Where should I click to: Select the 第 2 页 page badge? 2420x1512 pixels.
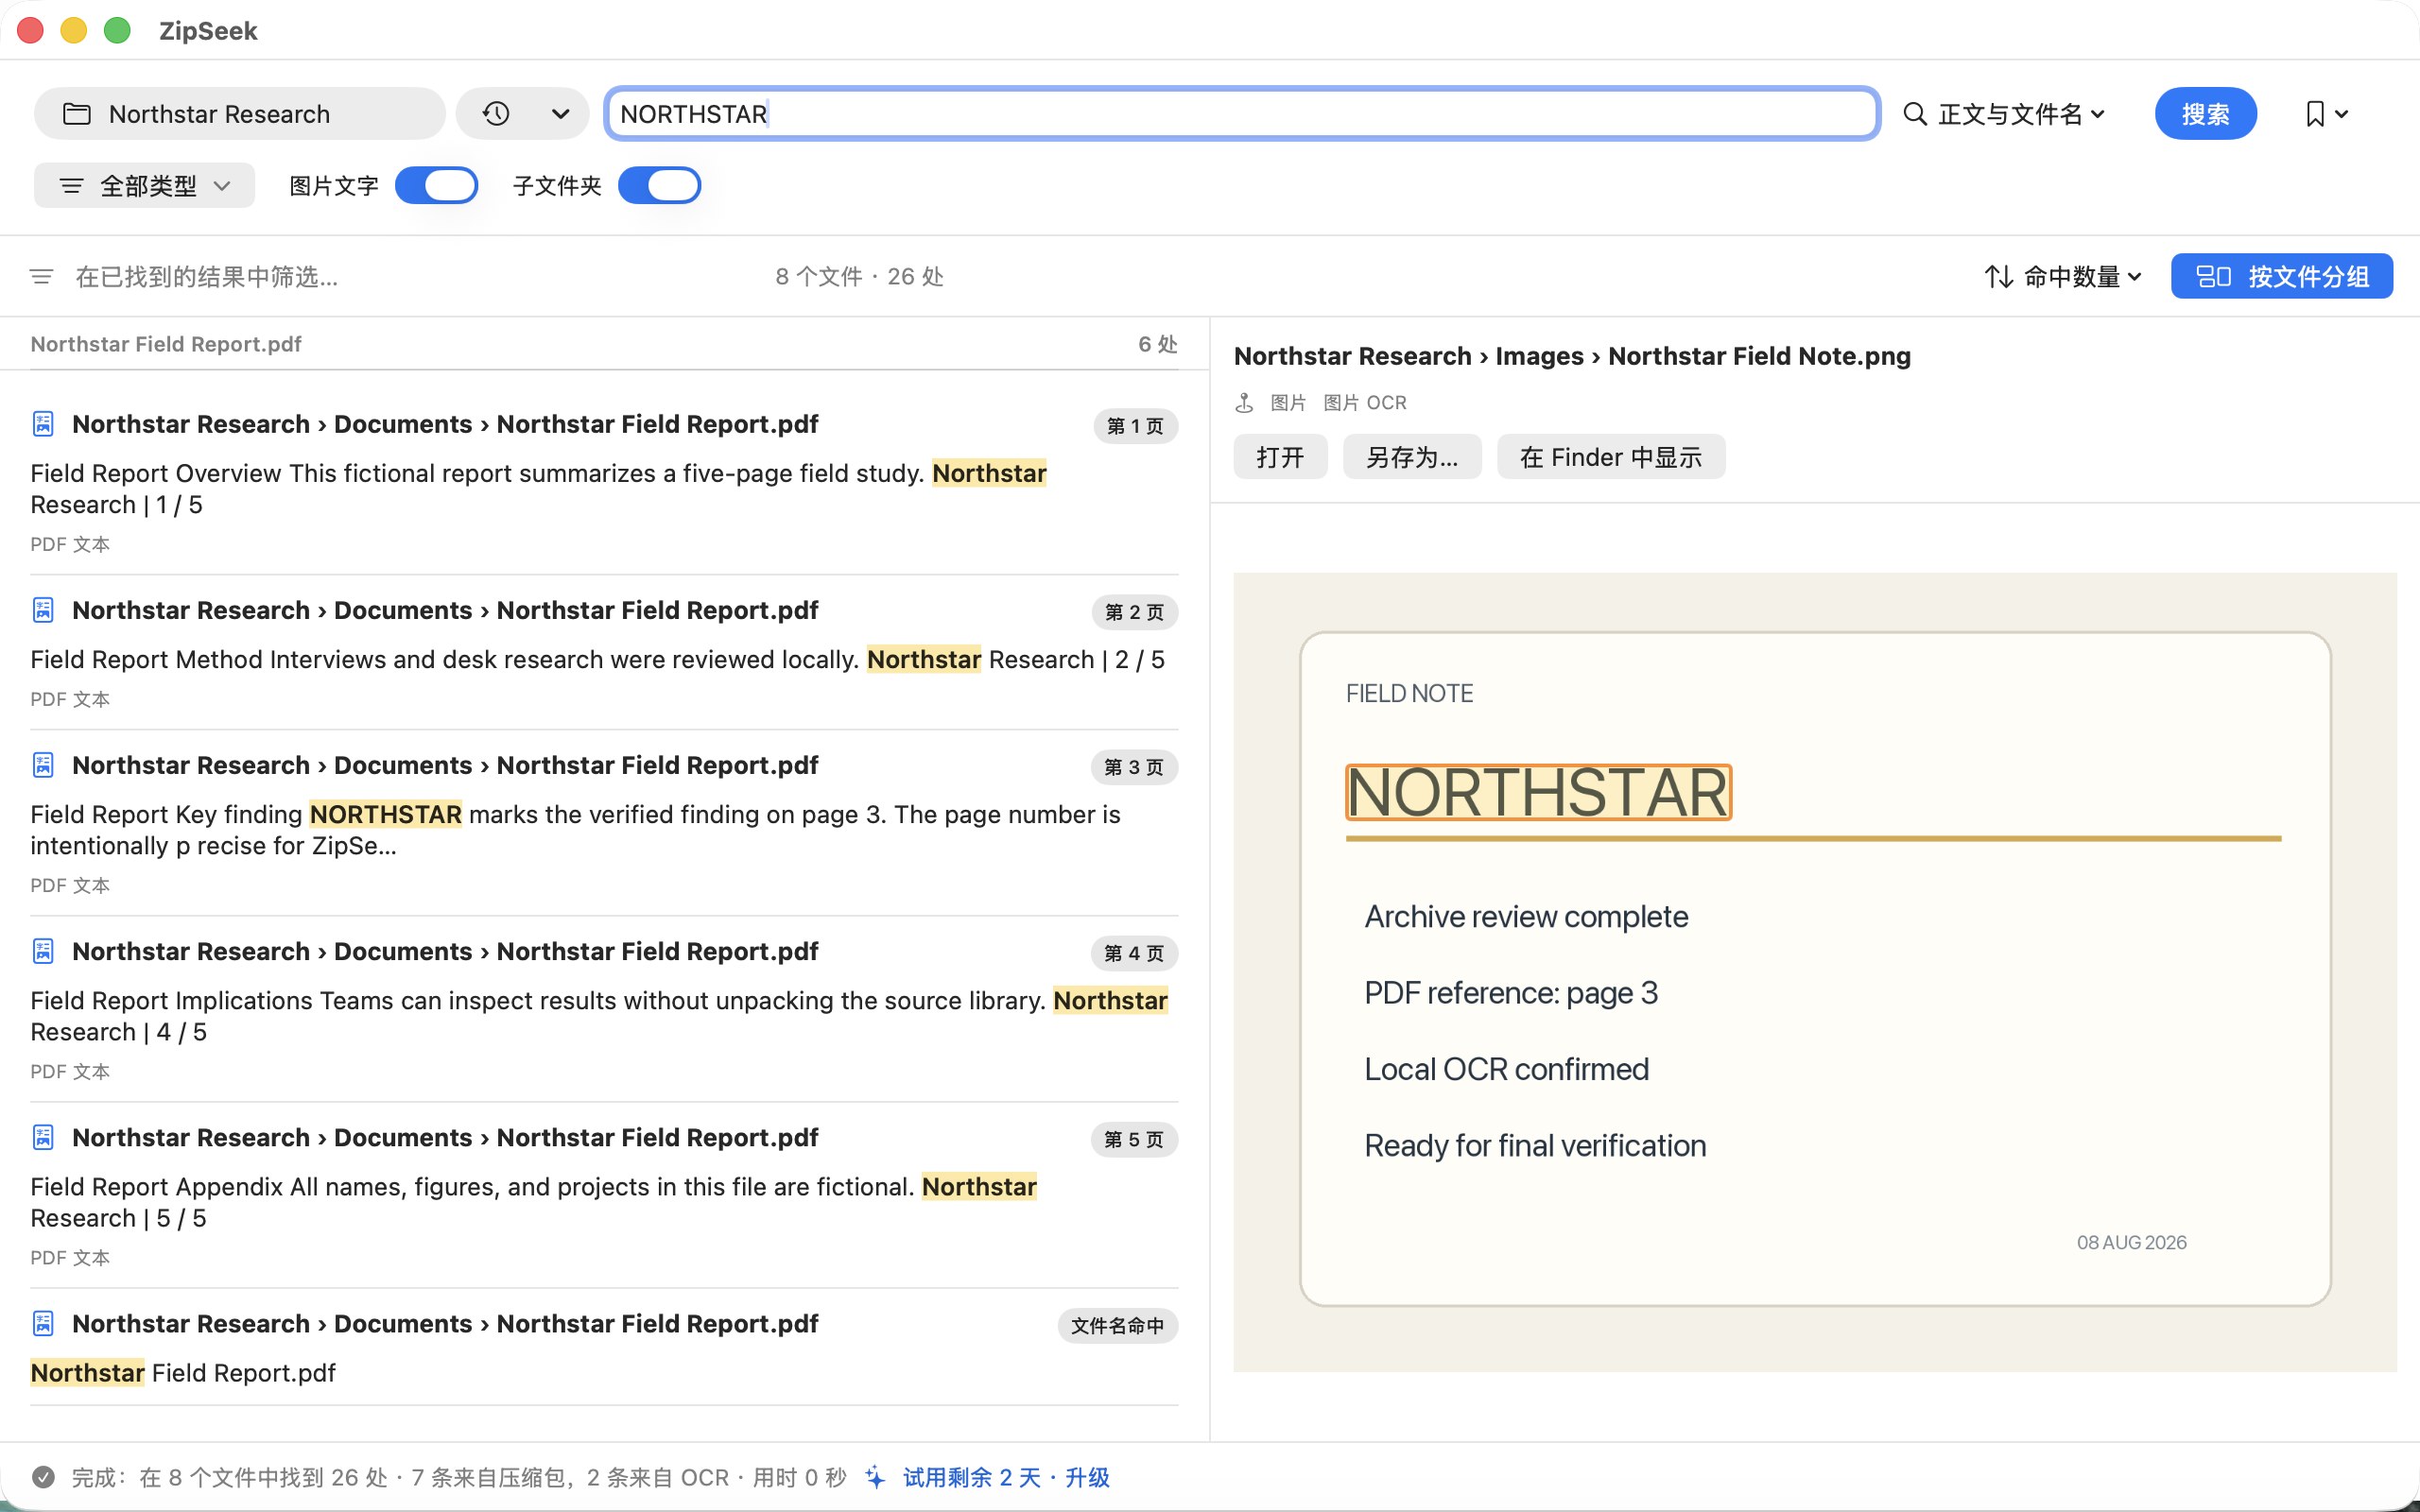[x=1134, y=612]
